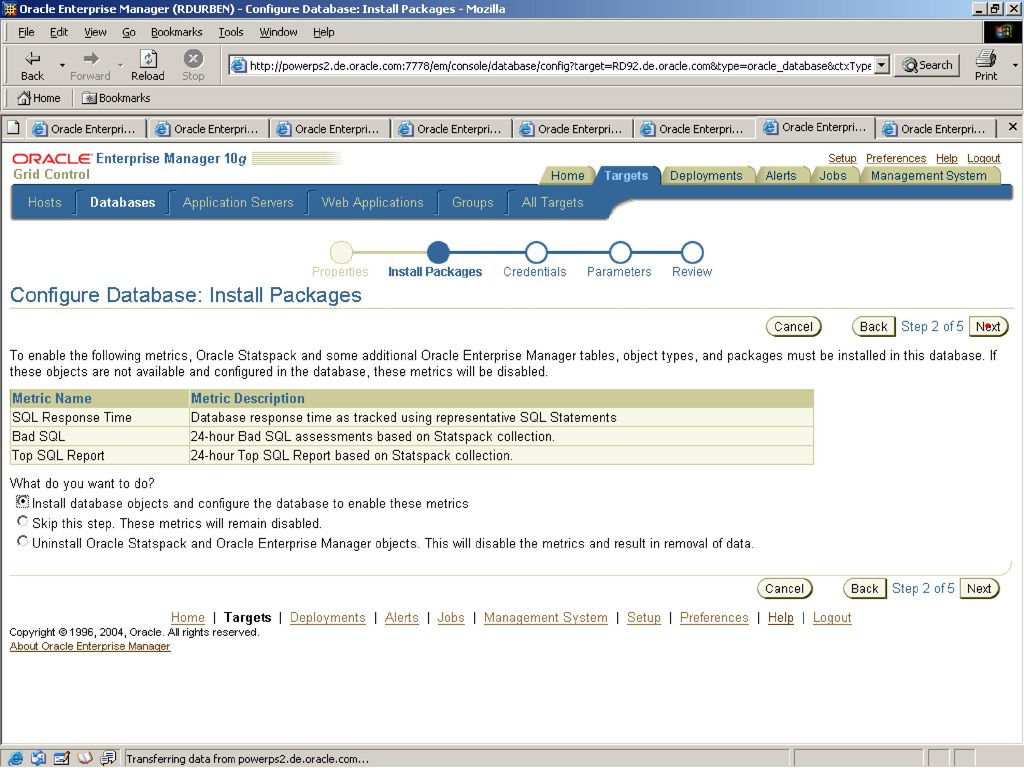Open Navigator icon in status bar
The height and width of the screenshot is (768, 1024).
coord(15,758)
